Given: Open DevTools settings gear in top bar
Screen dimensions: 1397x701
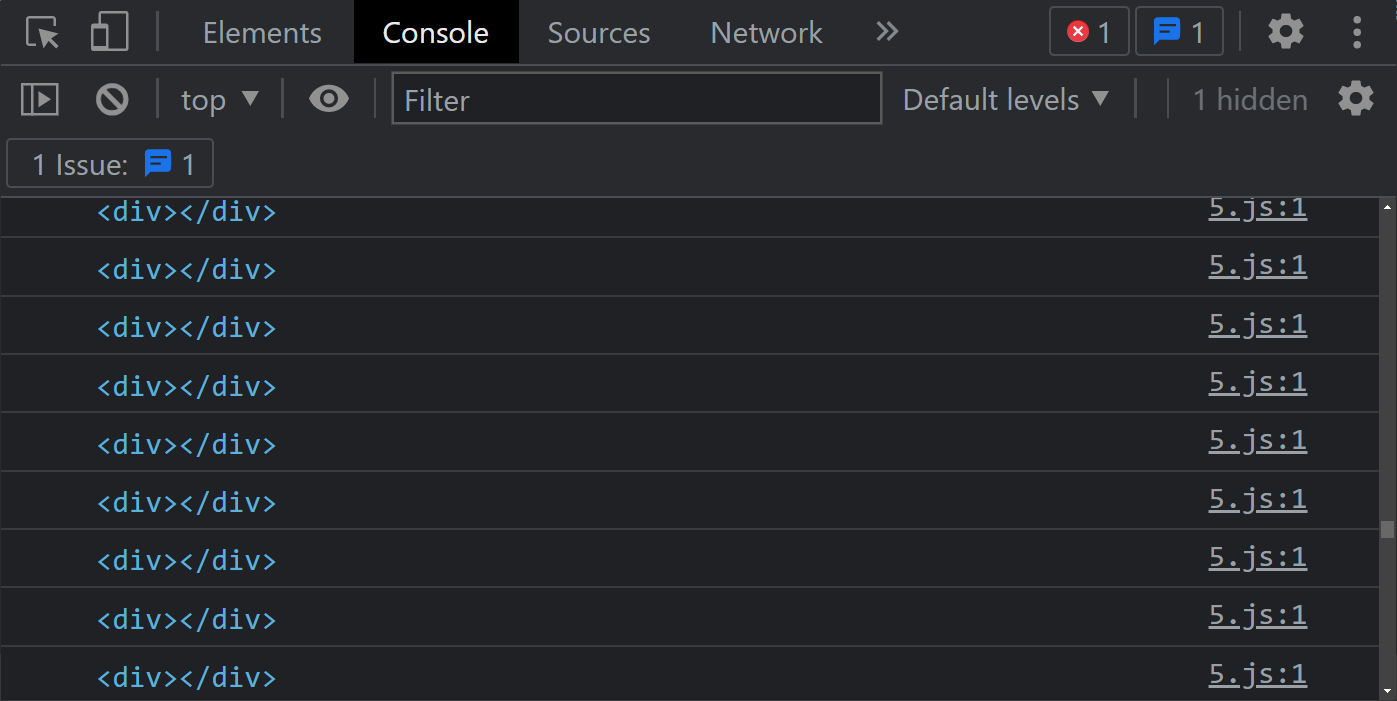Looking at the screenshot, I should 1286,32.
